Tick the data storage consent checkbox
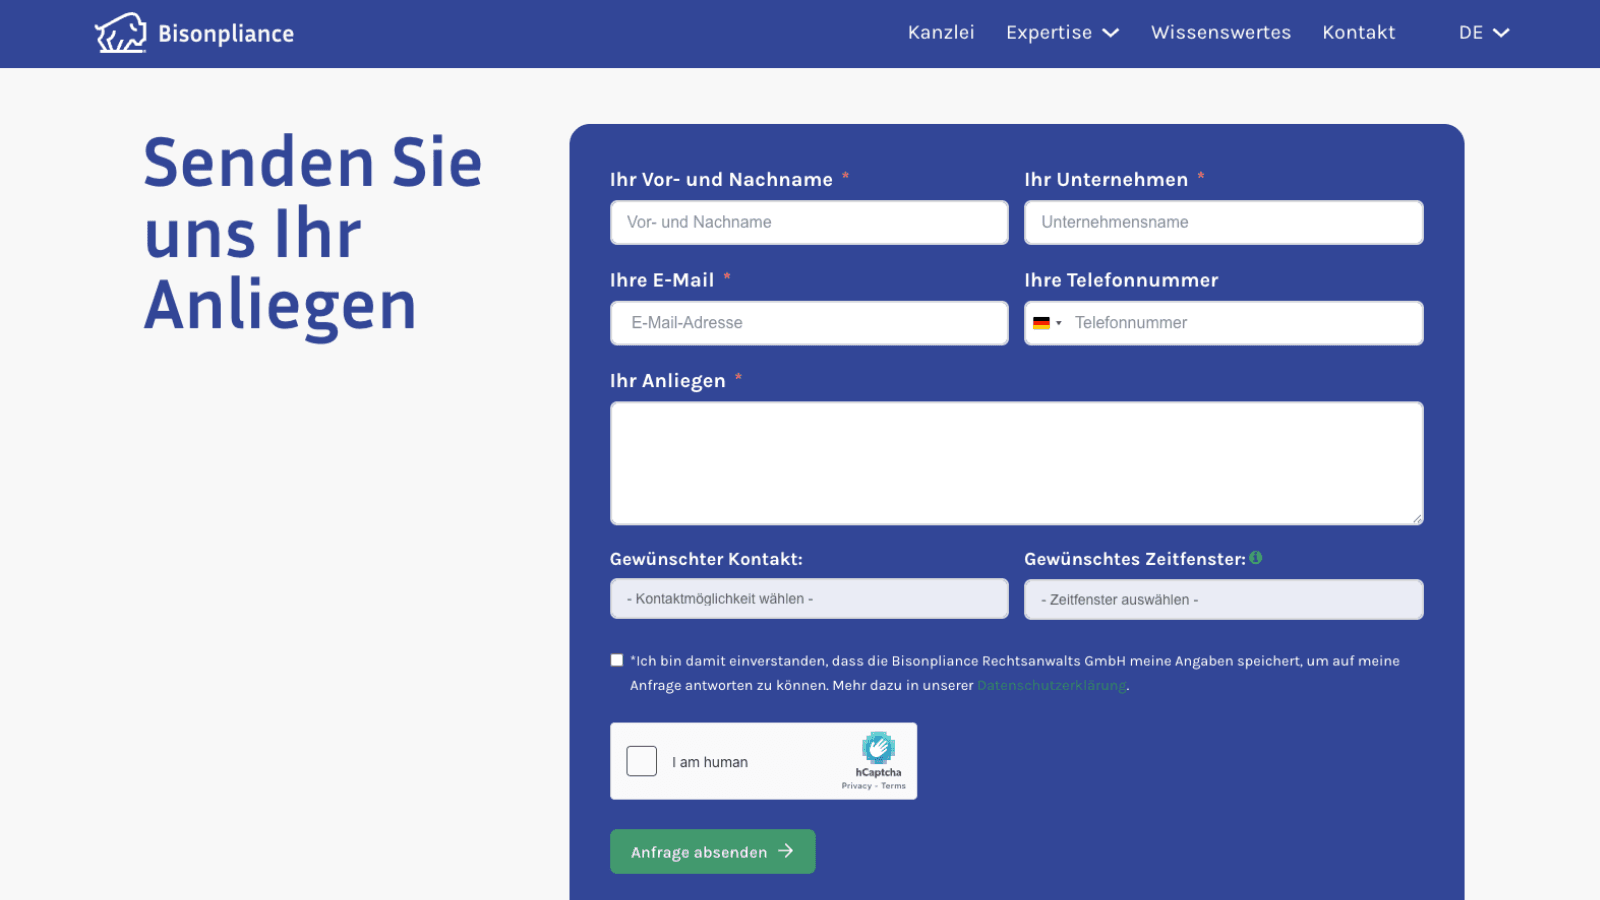Viewport: 1600px width, 900px height. tap(617, 660)
